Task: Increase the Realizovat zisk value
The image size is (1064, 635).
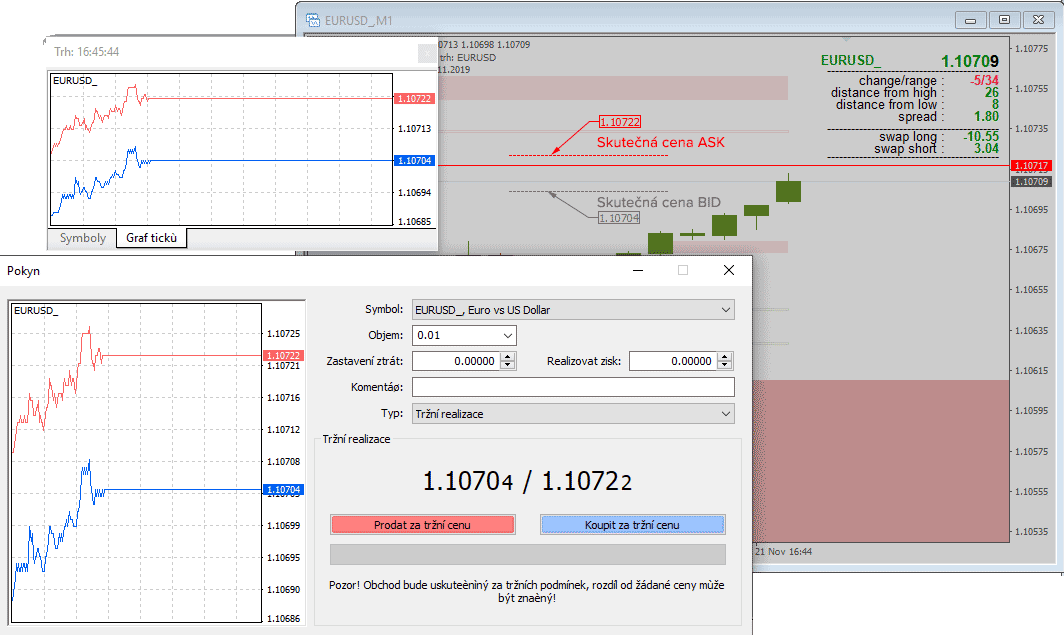Action: [725, 357]
